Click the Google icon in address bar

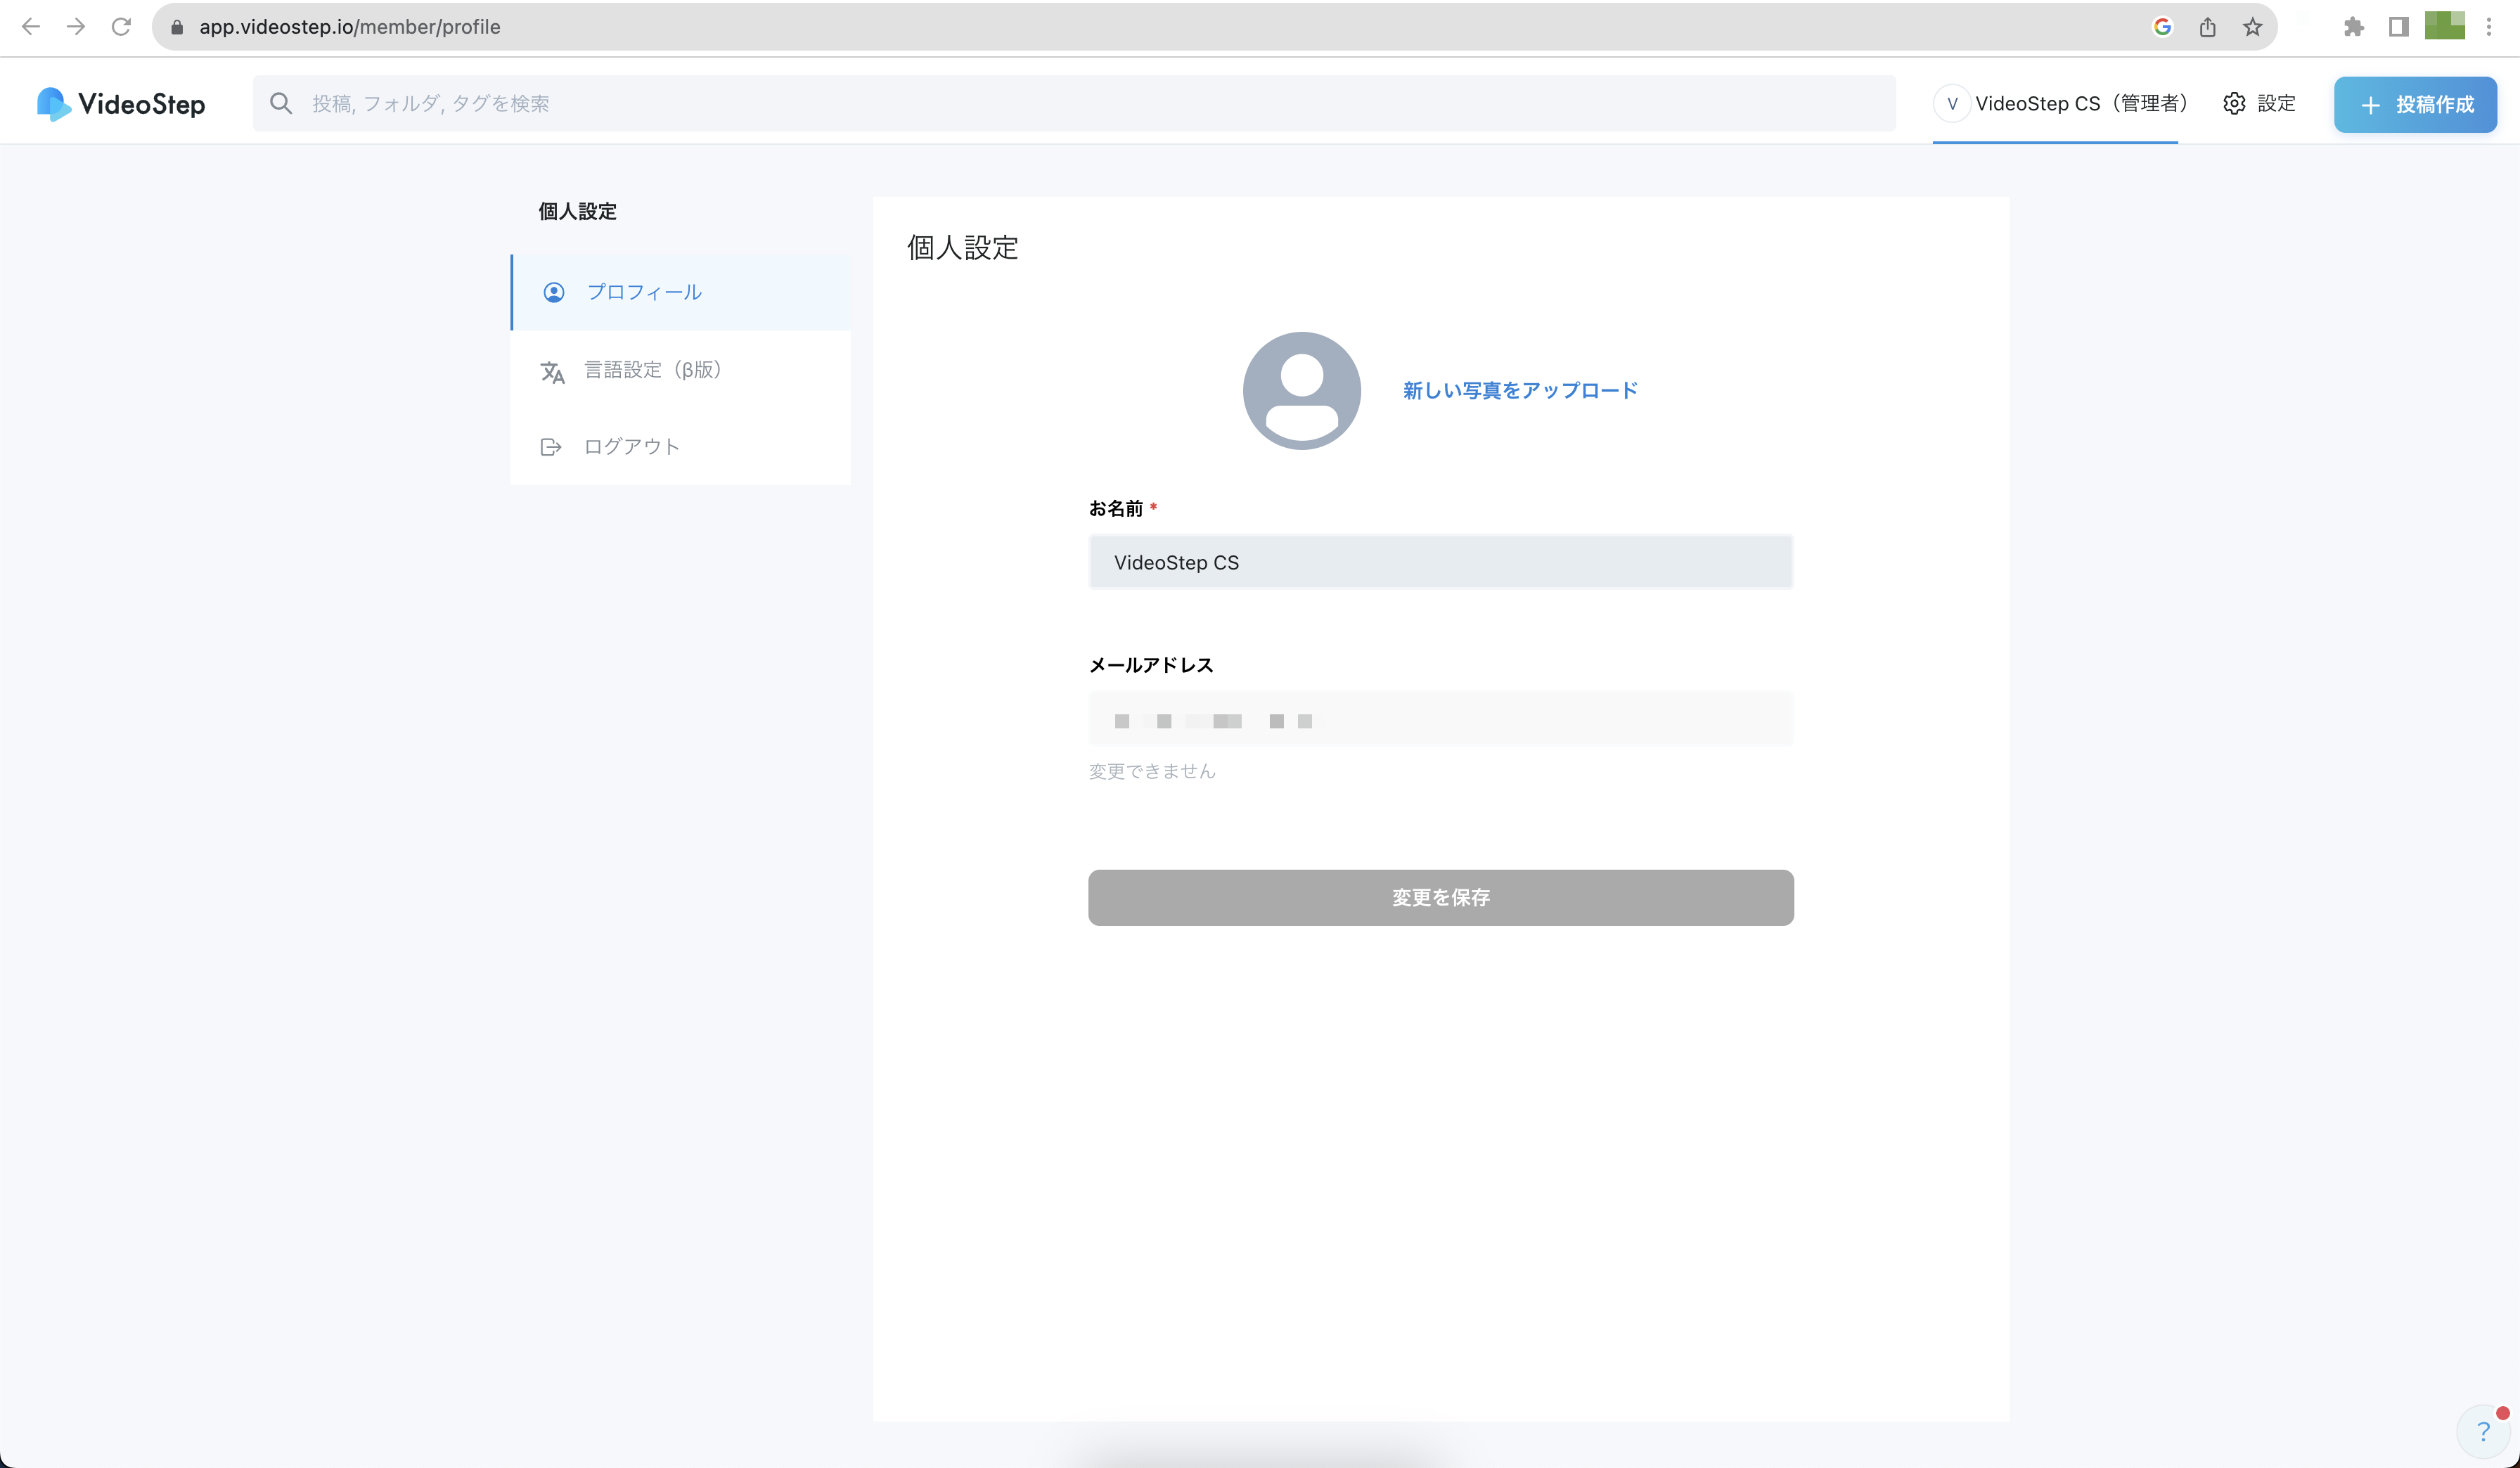point(2162,27)
